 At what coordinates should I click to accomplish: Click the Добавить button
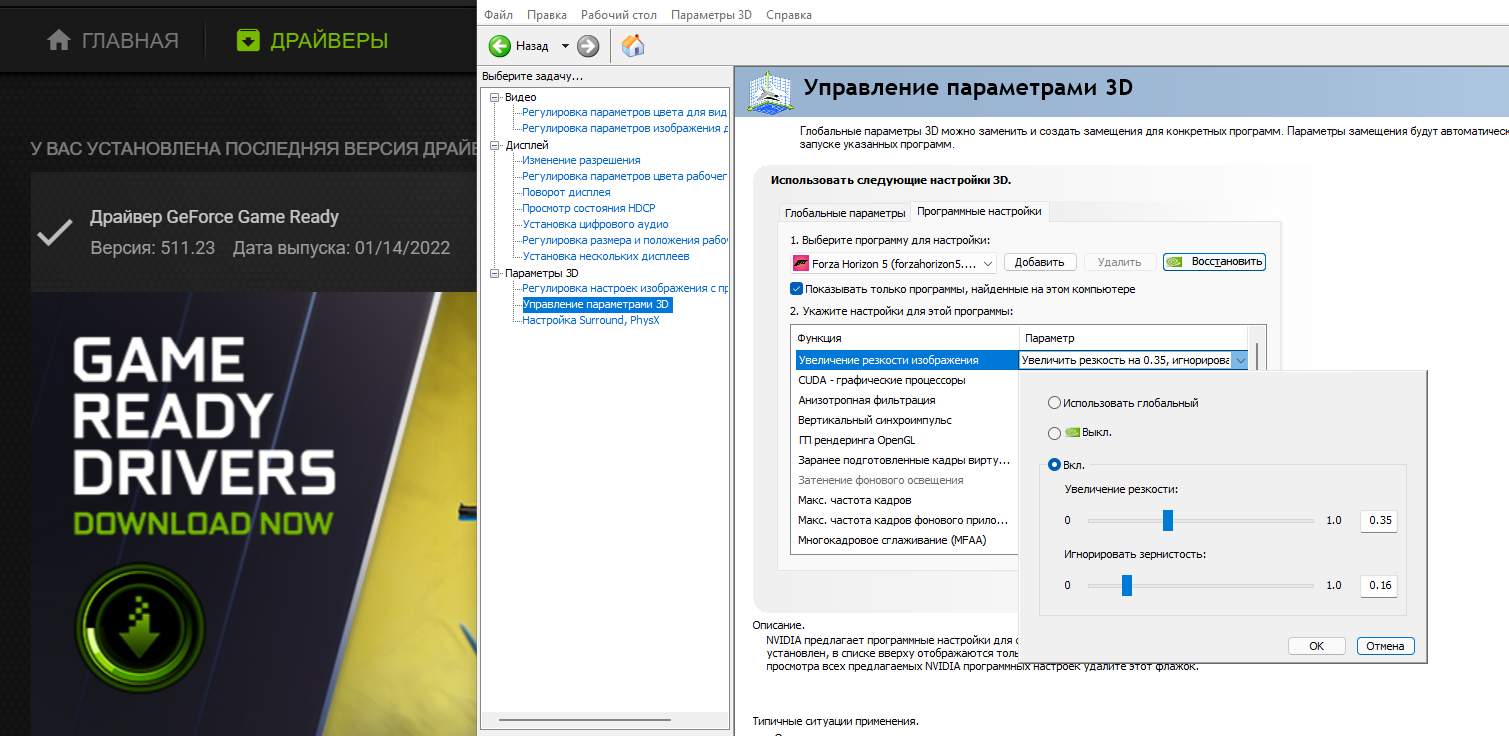pos(1040,262)
